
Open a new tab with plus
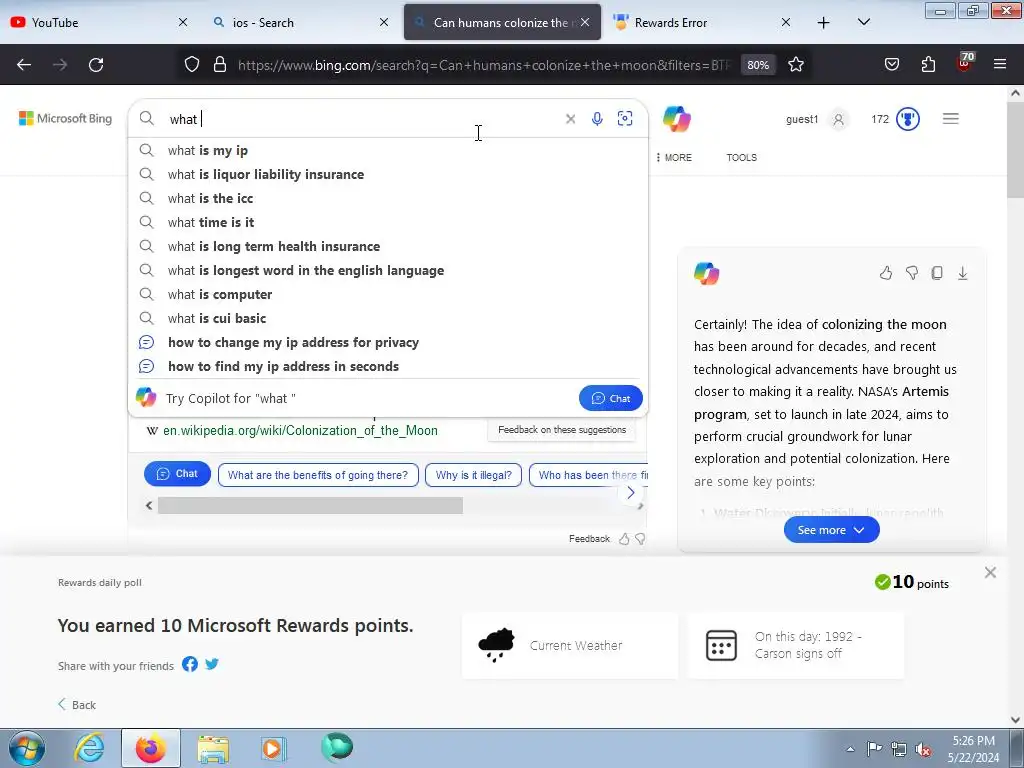[824, 23]
